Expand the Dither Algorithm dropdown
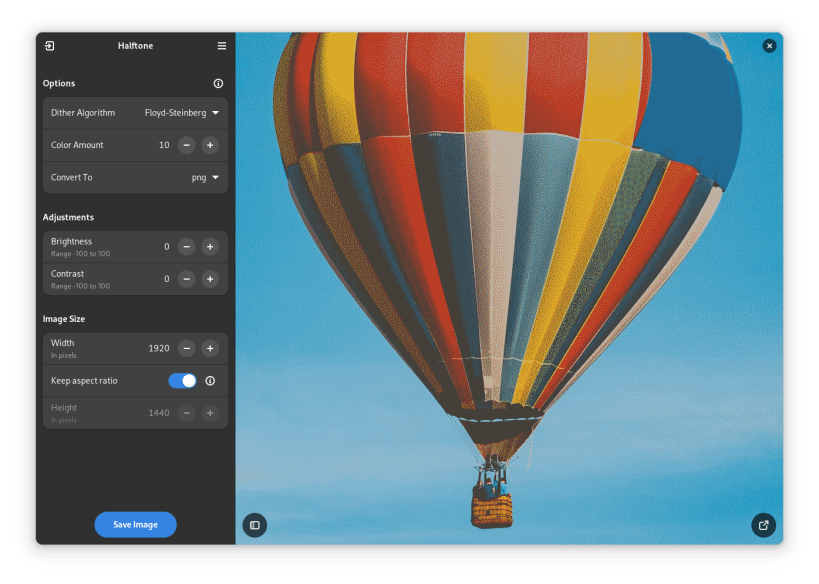The height and width of the screenshot is (584, 819). (x=182, y=113)
